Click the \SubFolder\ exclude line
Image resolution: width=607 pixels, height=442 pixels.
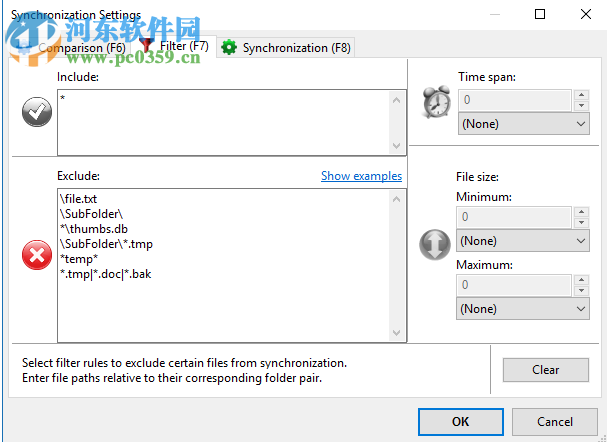92,214
